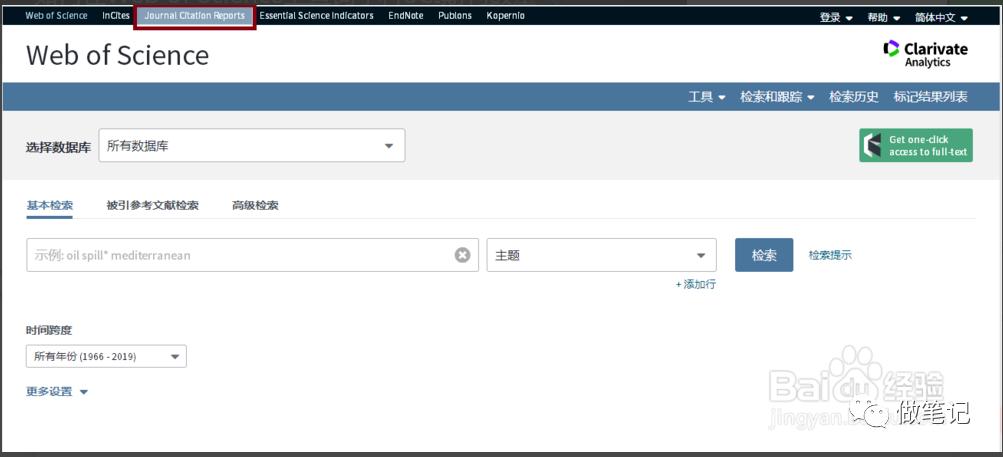Expand the 帮助 help dropdown
Image resolution: width=1003 pixels, height=457 pixels.
[x=883, y=18]
